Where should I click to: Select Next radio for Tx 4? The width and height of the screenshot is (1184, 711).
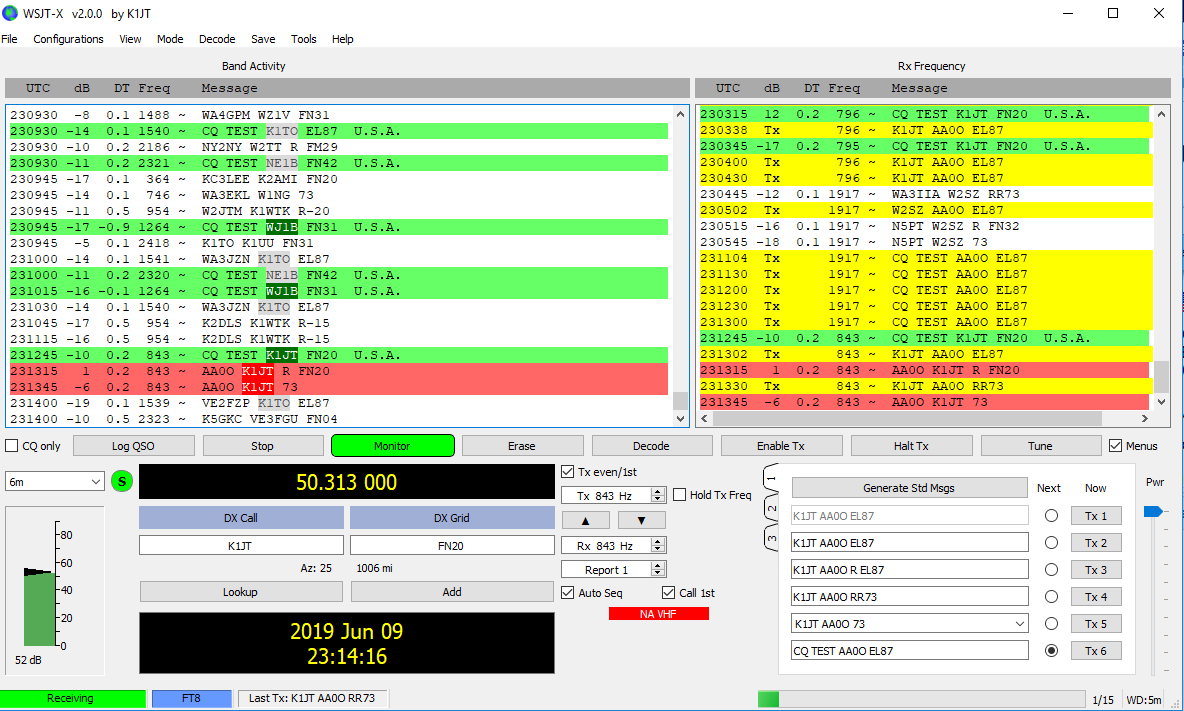coord(1051,597)
